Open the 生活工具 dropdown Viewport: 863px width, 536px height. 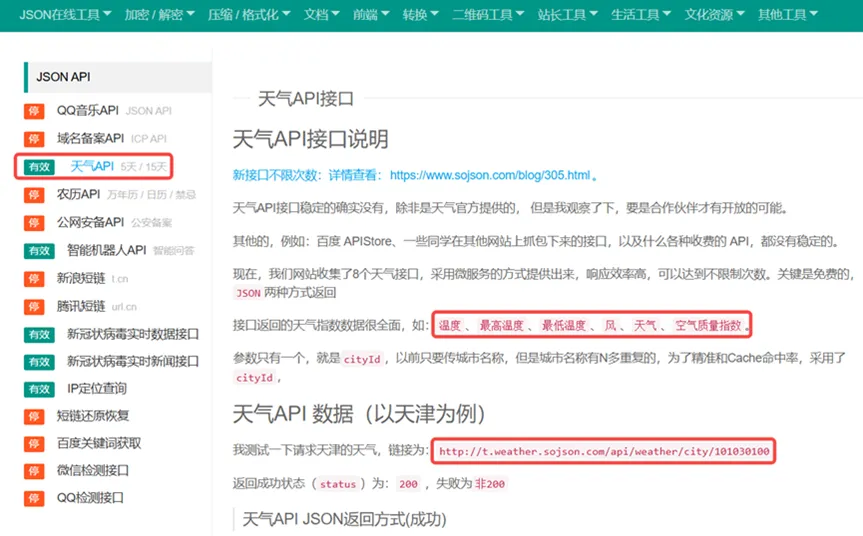(641, 14)
